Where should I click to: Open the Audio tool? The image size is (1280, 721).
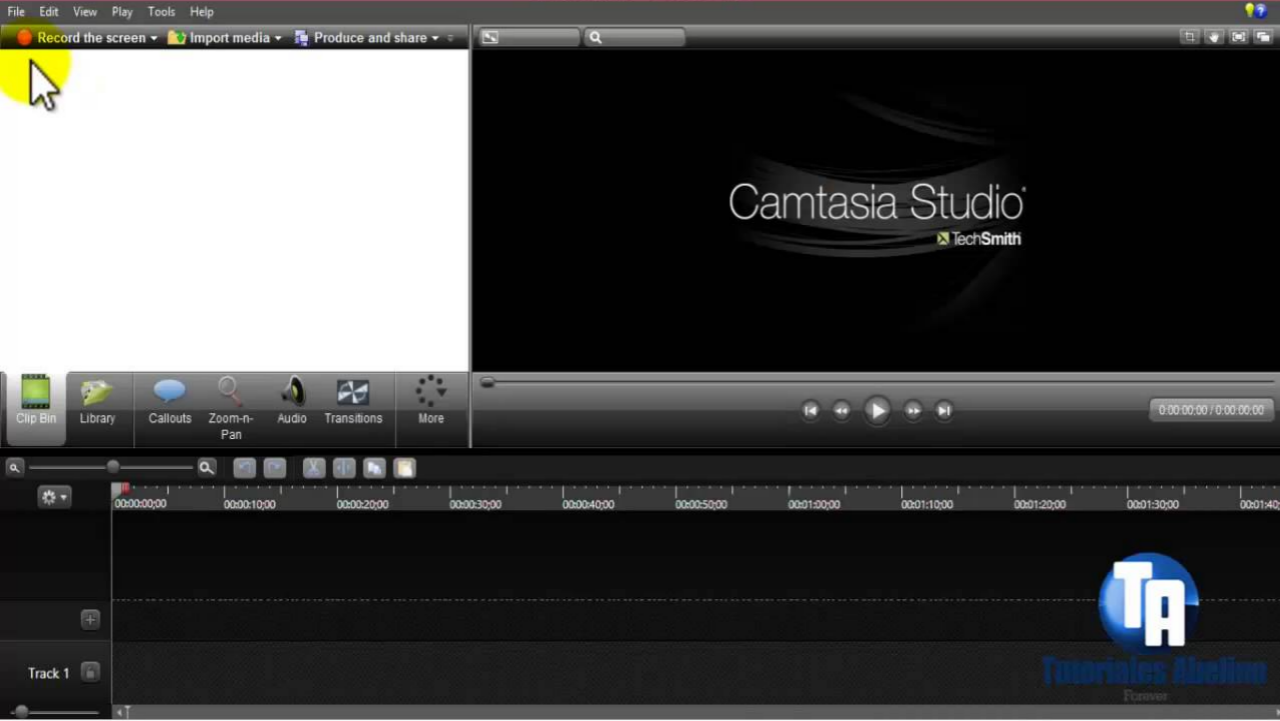coord(292,402)
